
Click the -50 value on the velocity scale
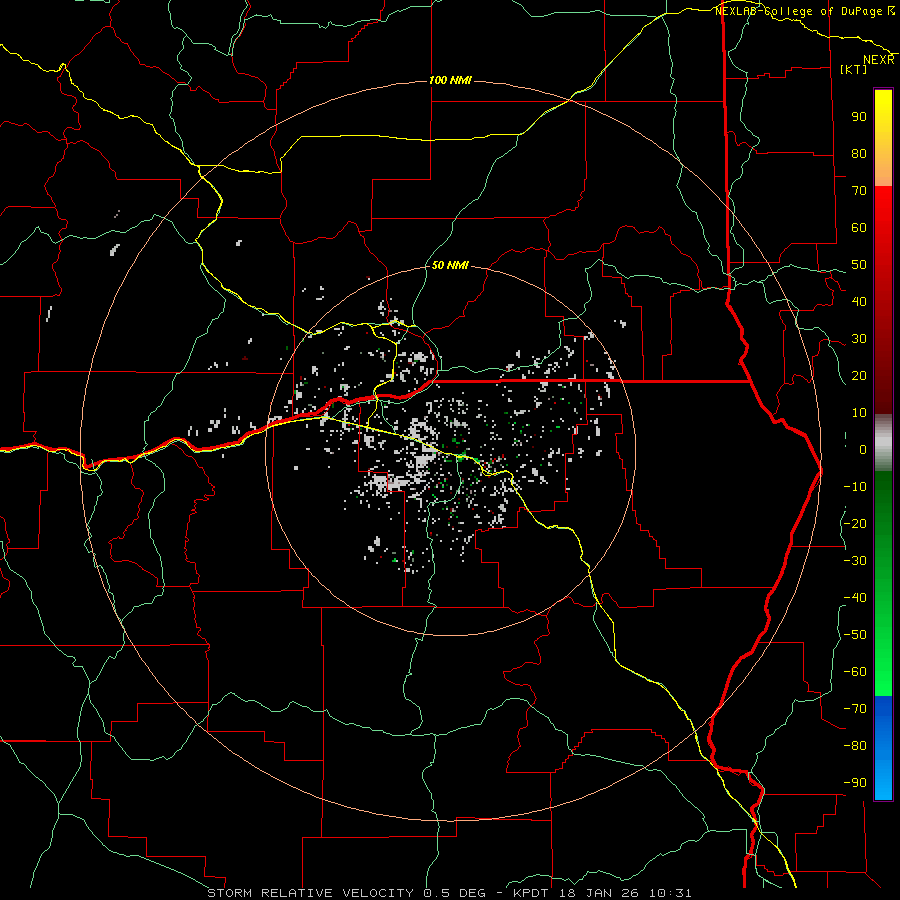(x=855, y=635)
